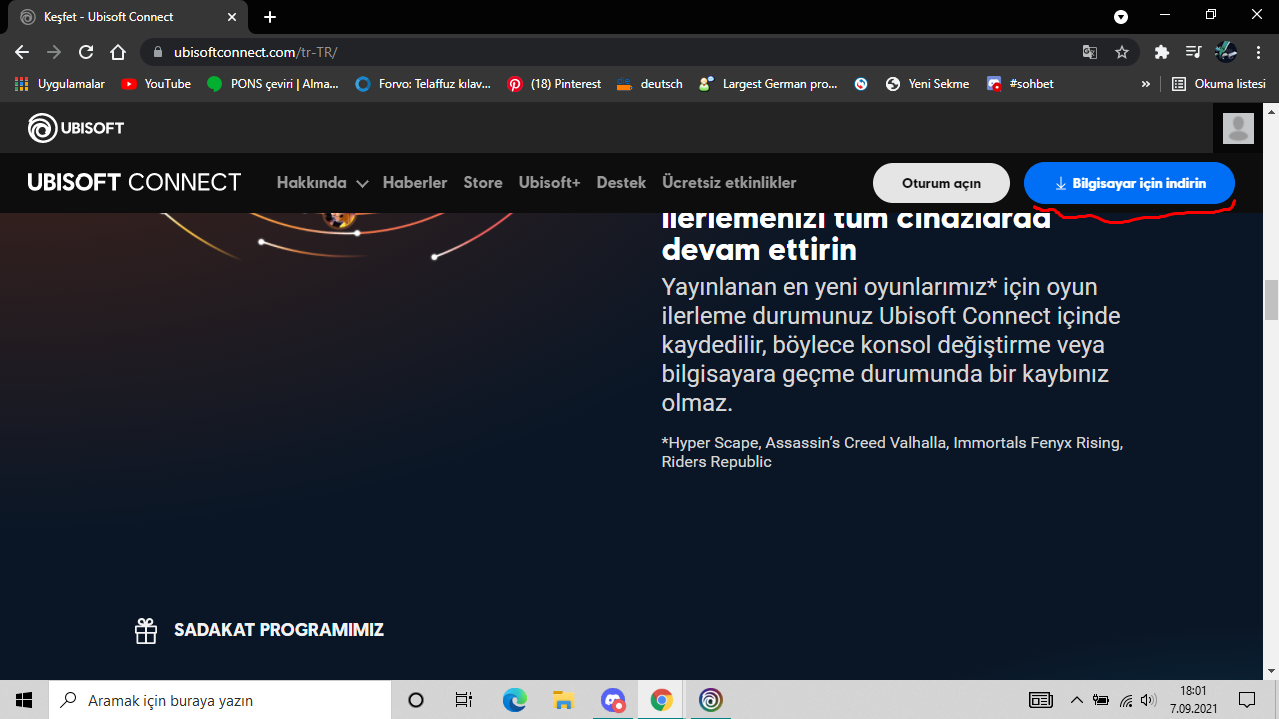Click the unlabeled bookmark icon before Yeni Sekme

(861, 84)
